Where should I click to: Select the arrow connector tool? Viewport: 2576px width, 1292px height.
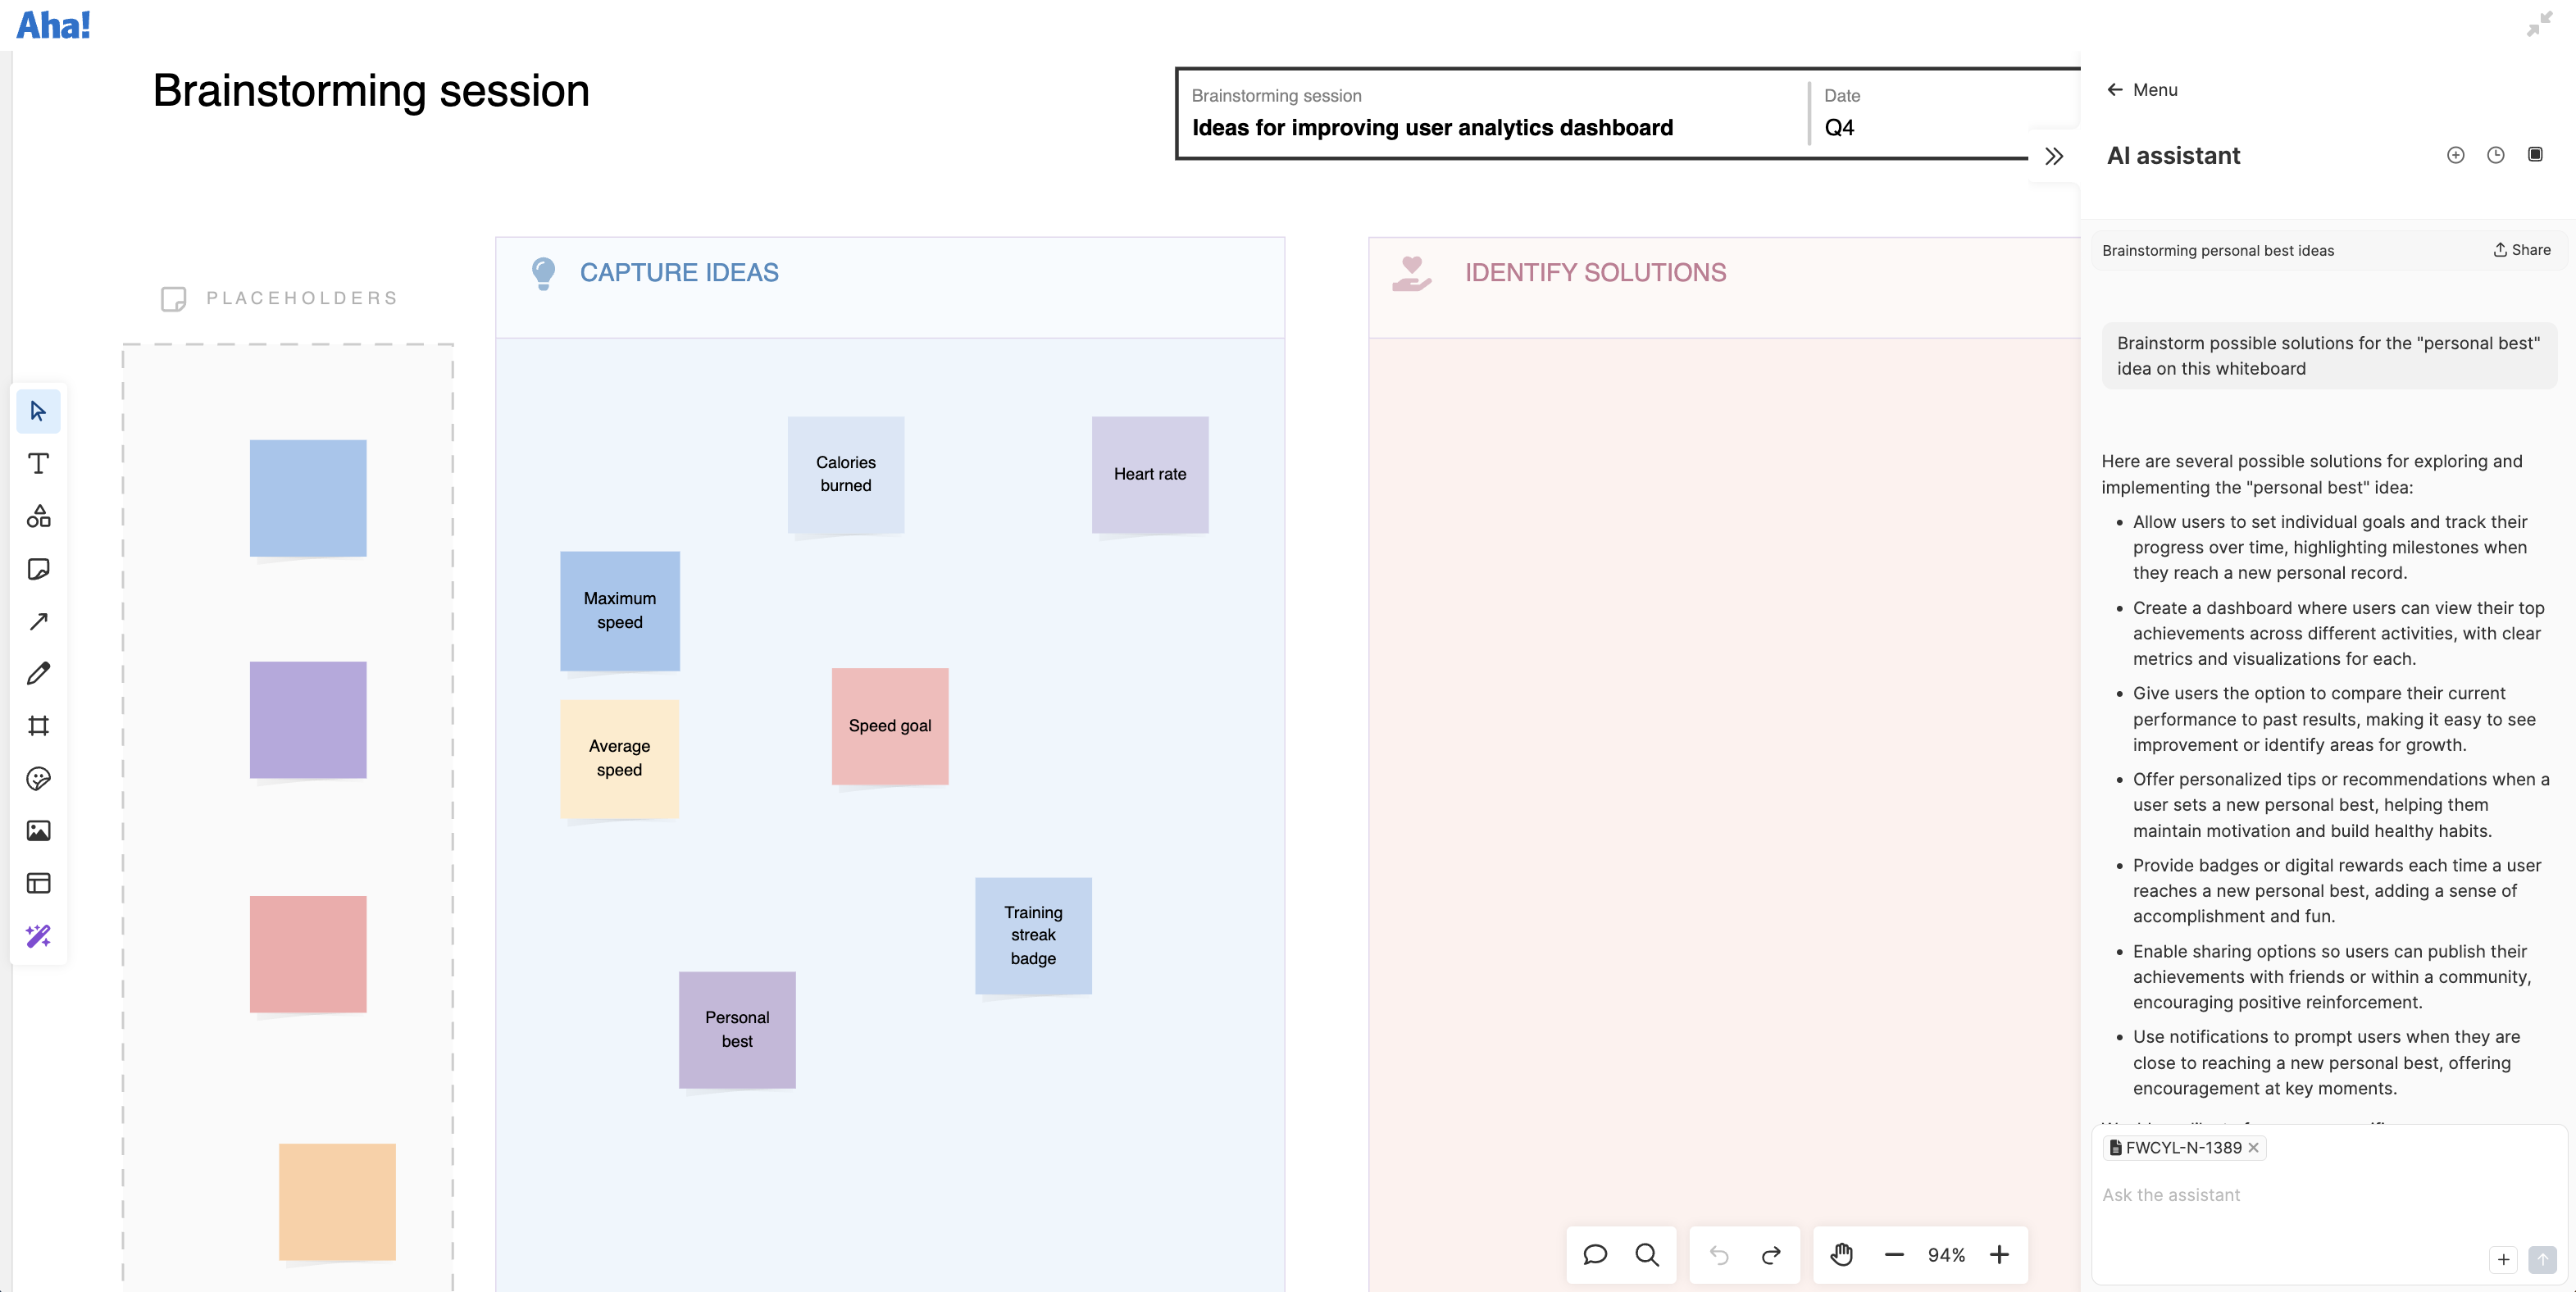click(38, 621)
